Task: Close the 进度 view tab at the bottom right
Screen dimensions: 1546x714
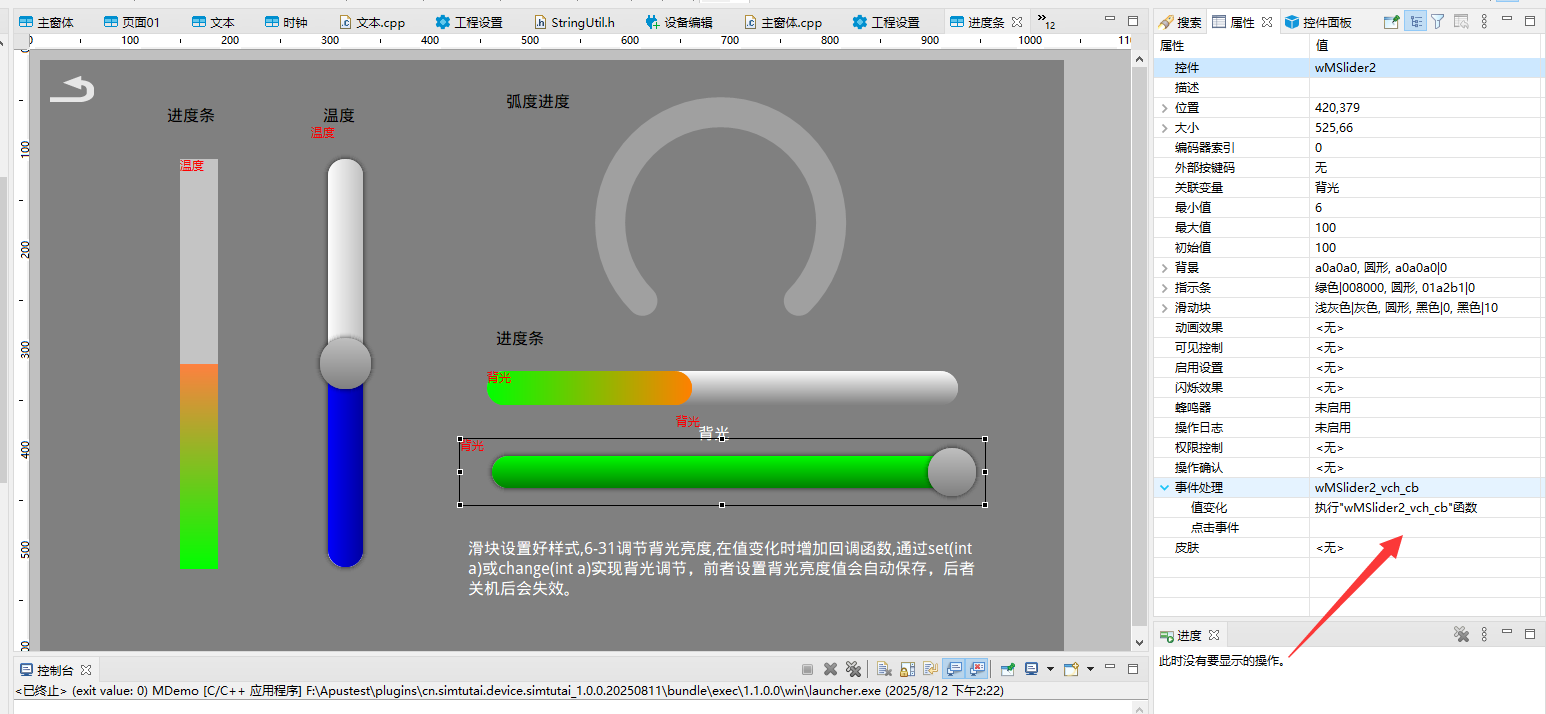Action: click(x=1215, y=636)
